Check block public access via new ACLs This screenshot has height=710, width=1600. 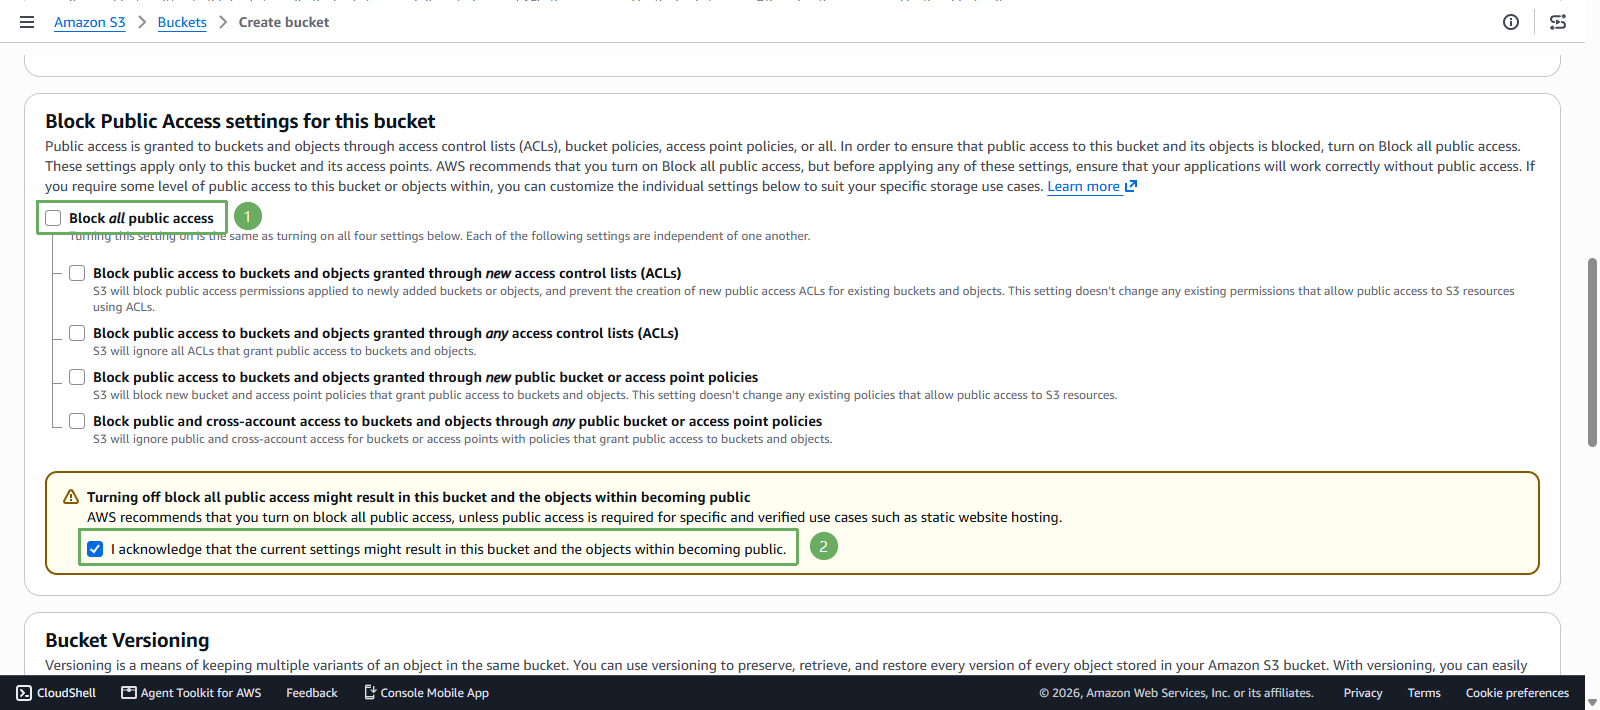point(77,273)
